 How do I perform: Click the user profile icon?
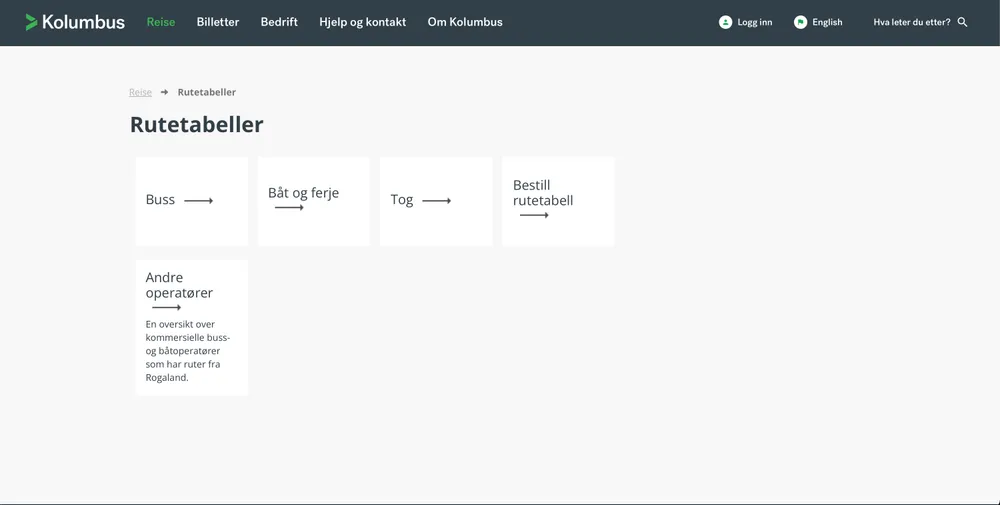726,22
